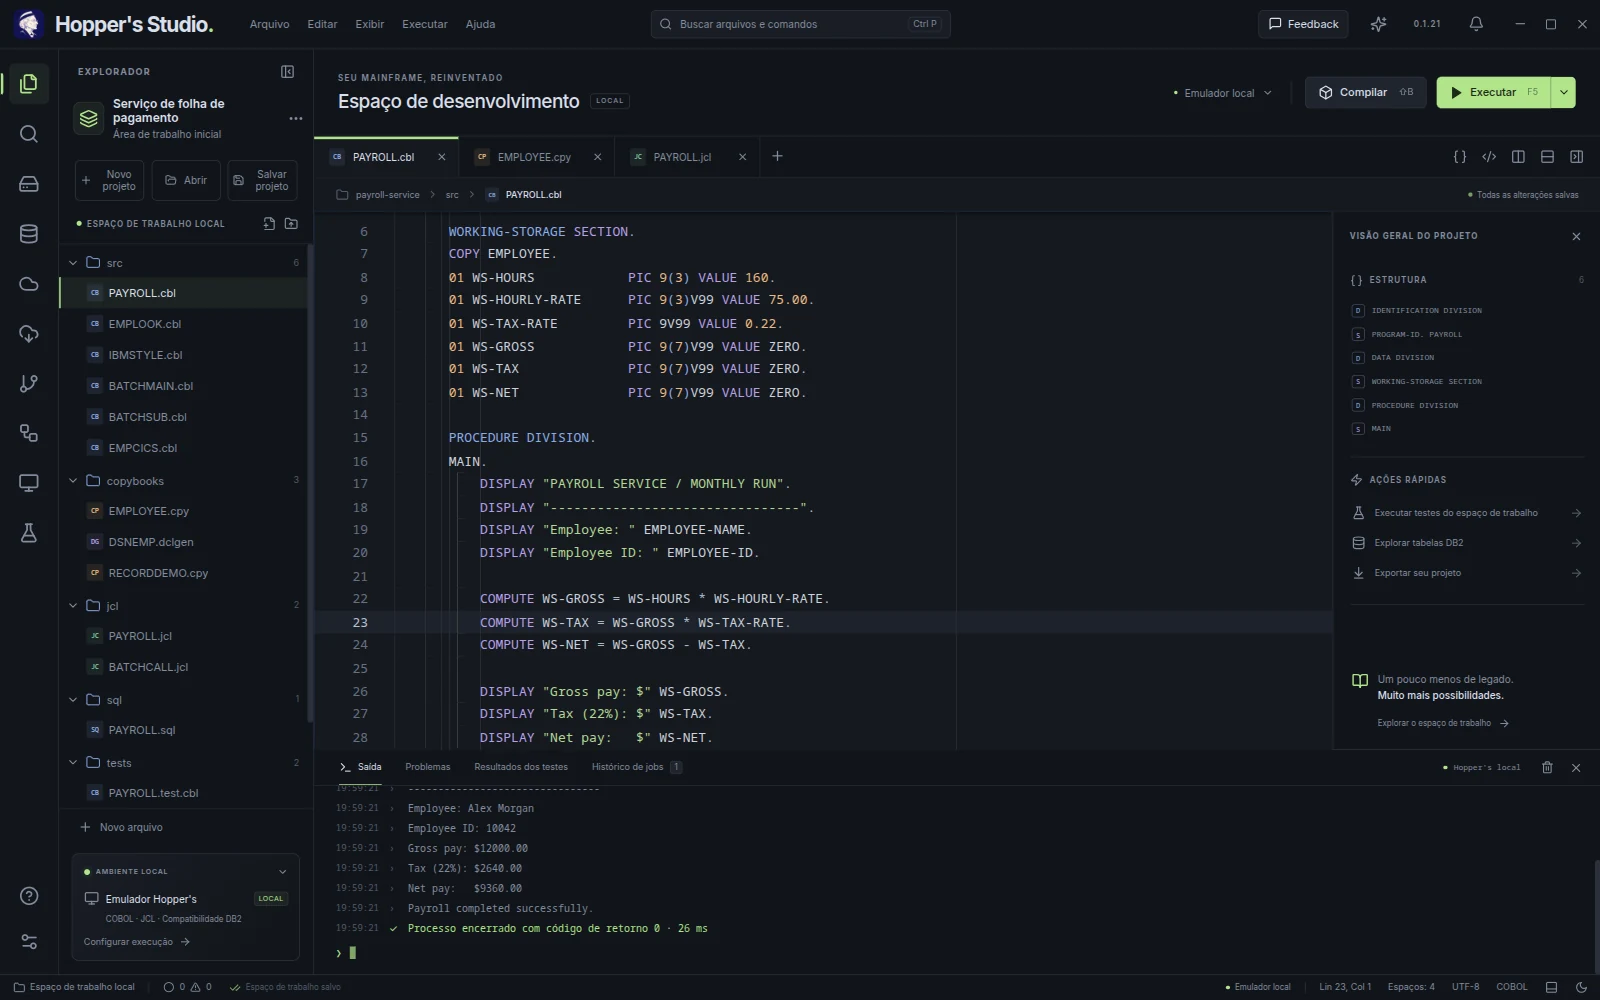Image resolution: width=1600 pixels, height=1000 pixels.
Task: Toggle the theme moon icon in status bar
Action: coord(1581,987)
